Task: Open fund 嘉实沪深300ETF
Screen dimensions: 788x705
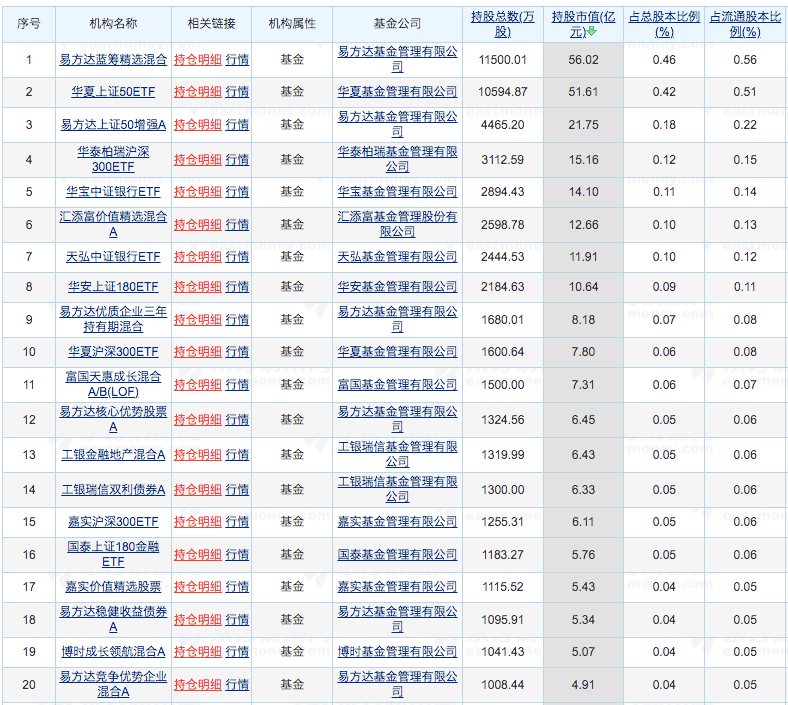Action: pos(113,522)
